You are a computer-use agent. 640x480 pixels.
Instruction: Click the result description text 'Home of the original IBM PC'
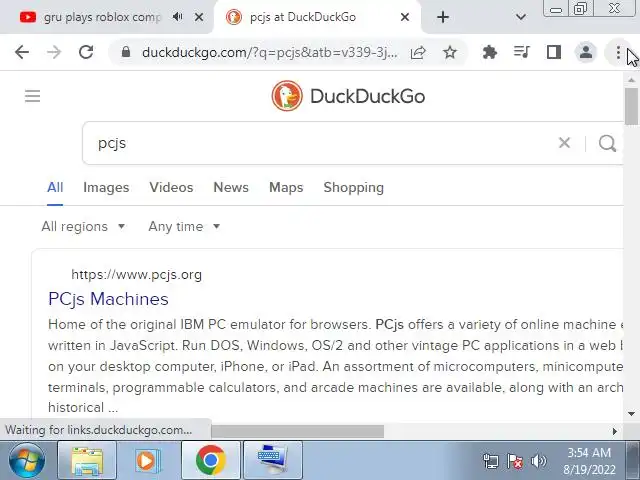(x=137, y=325)
